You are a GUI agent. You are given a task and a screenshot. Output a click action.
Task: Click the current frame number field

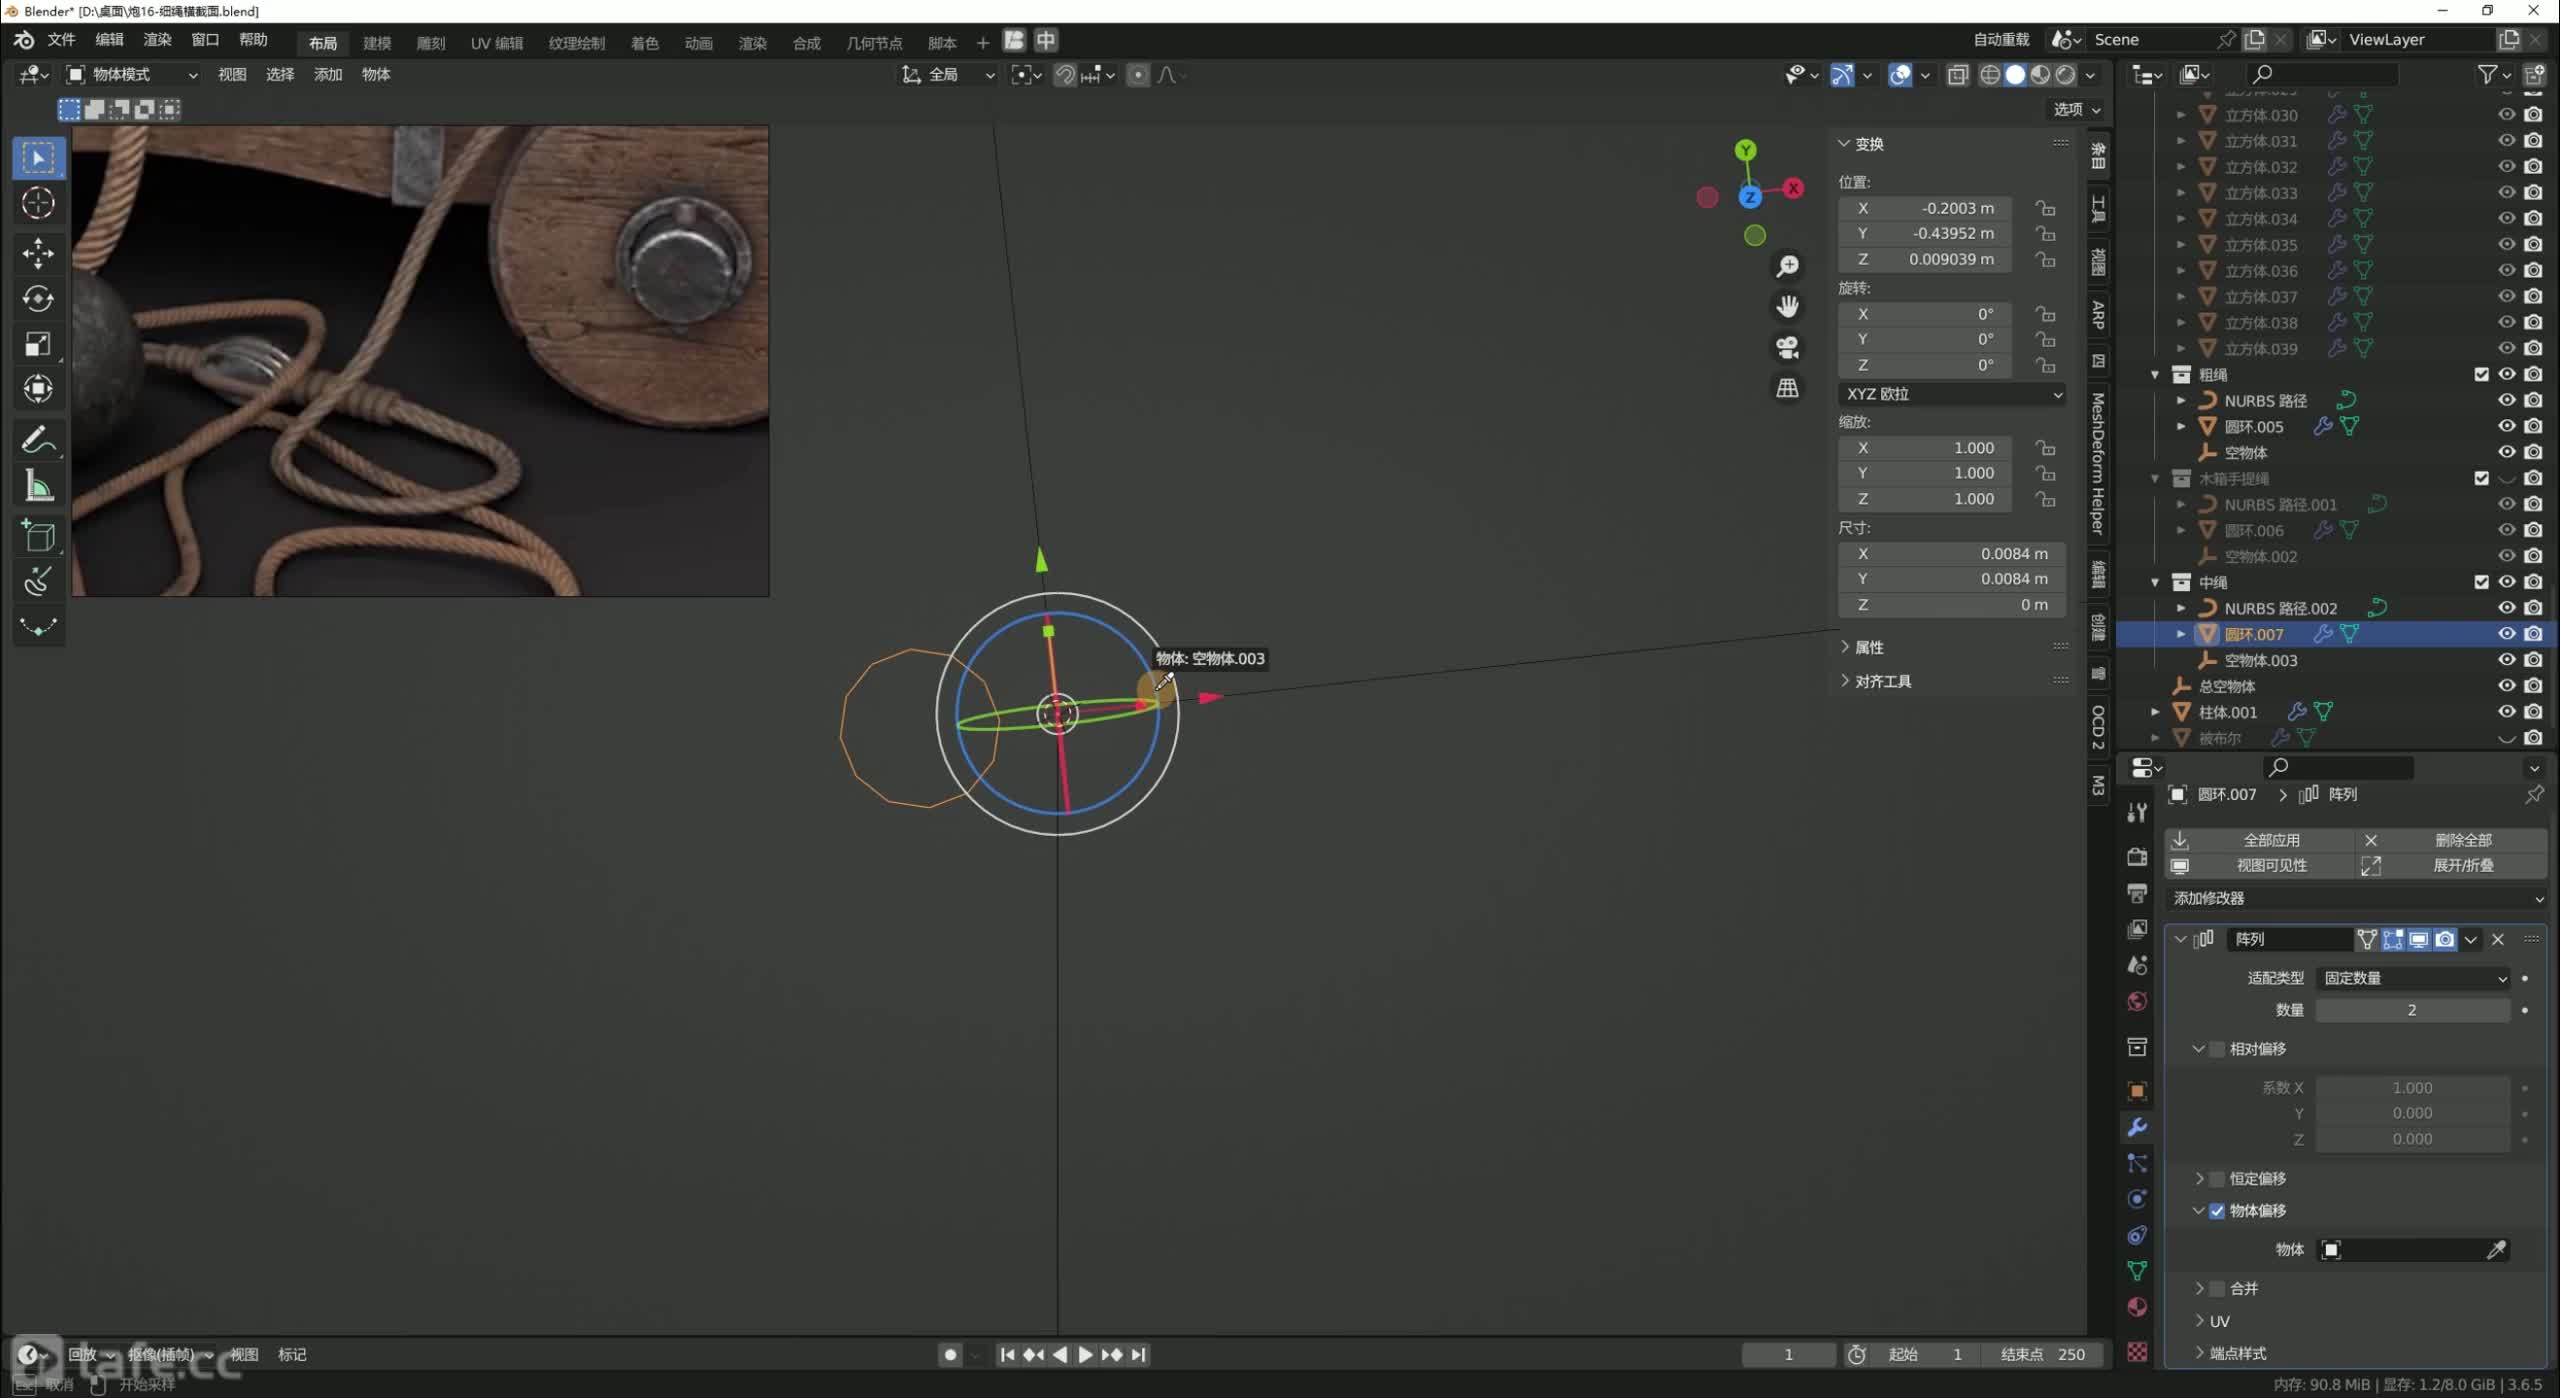click(x=1788, y=1355)
